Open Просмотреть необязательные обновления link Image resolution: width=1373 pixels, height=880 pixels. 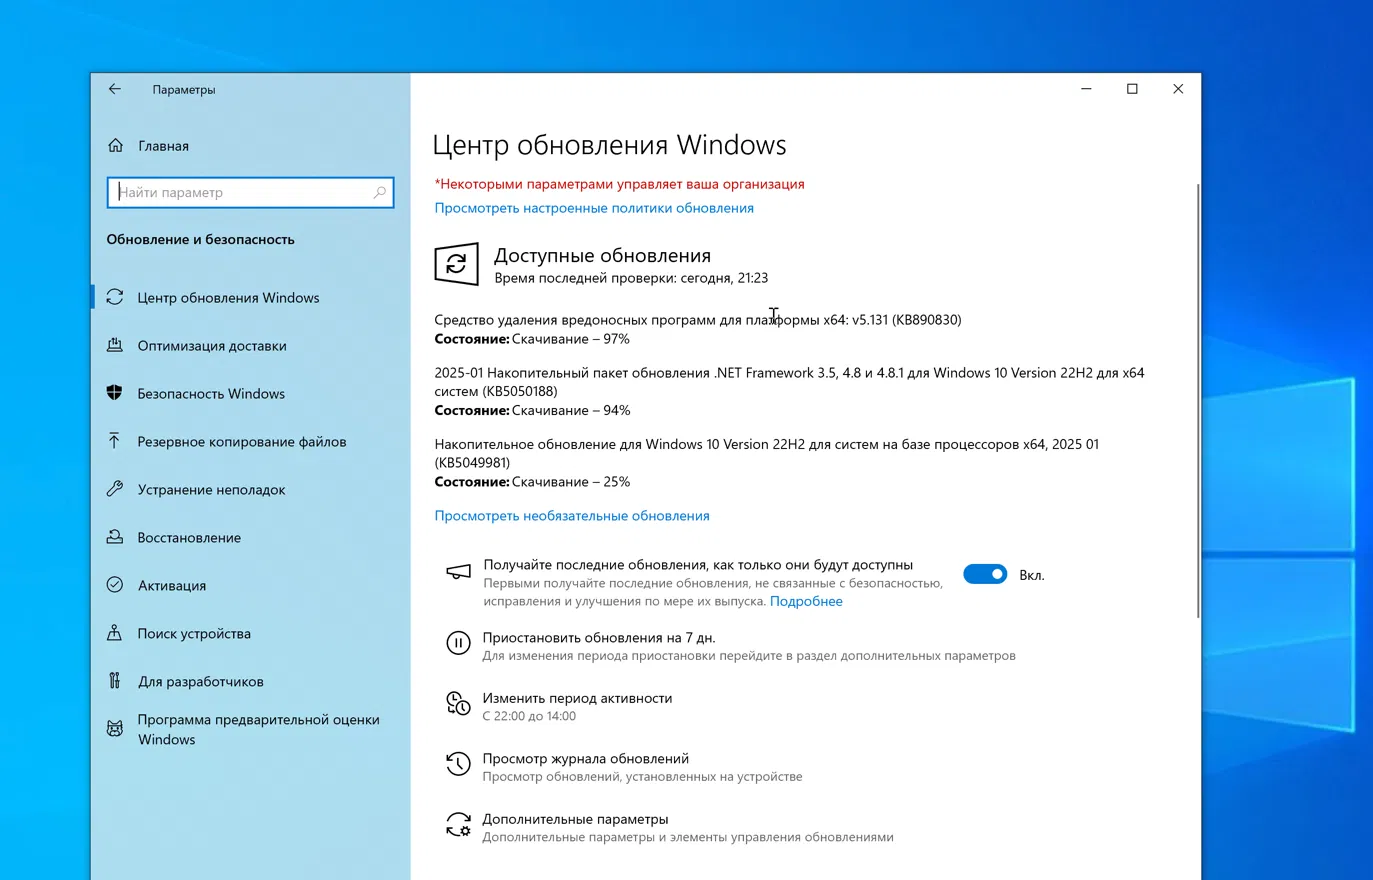(x=572, y=516)
